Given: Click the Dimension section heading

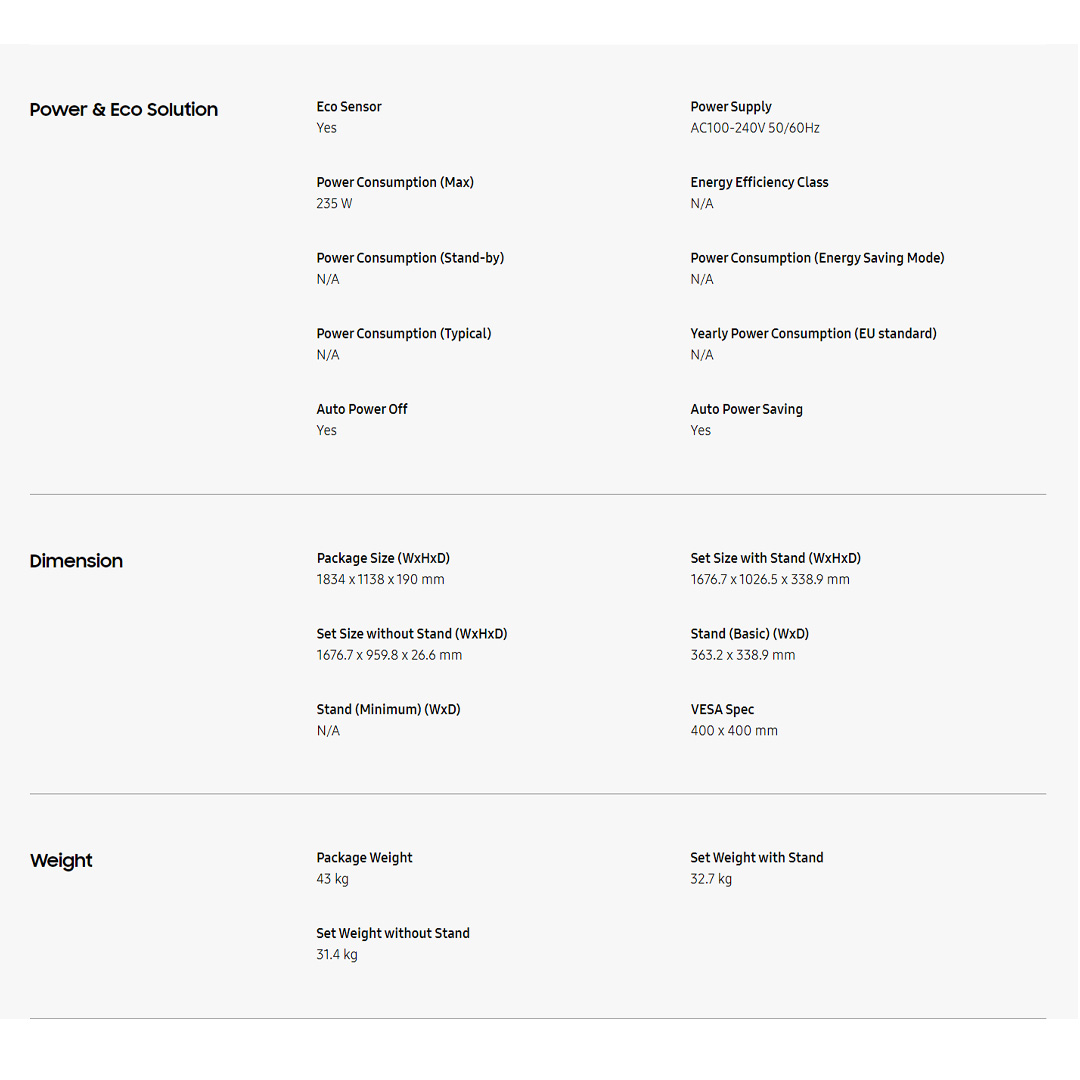Looking at the screenshot, I should click(76, 561).
